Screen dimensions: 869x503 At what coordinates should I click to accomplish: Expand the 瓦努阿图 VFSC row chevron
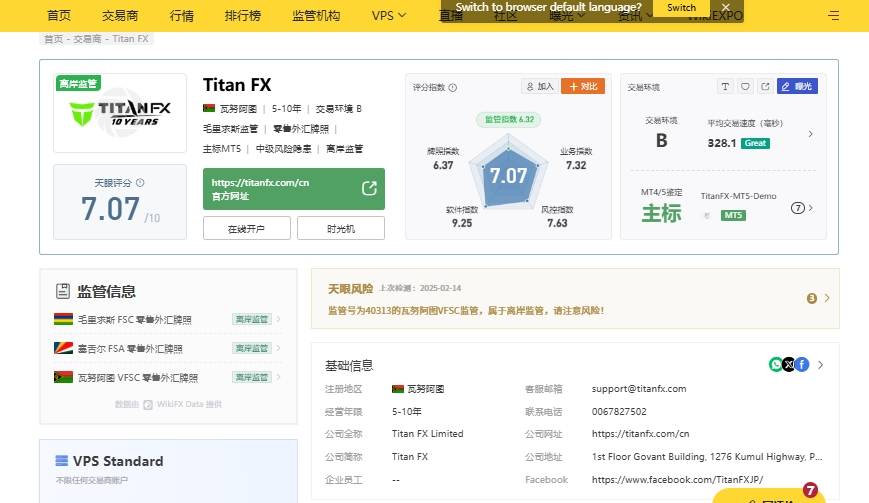pyautogui.click(x=278, y=377)
